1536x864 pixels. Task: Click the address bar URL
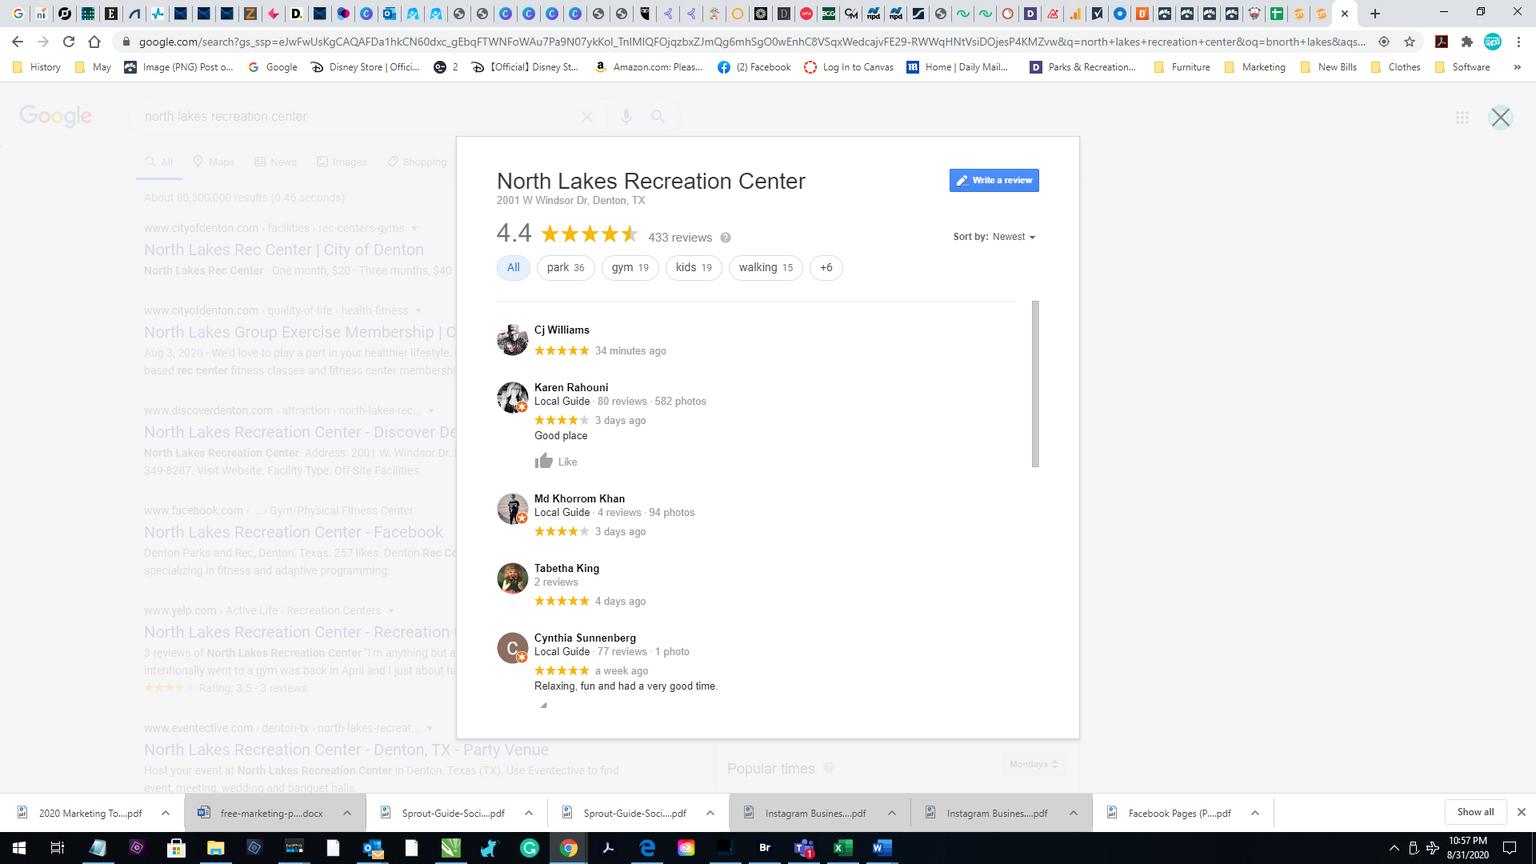tap(752, 42)
